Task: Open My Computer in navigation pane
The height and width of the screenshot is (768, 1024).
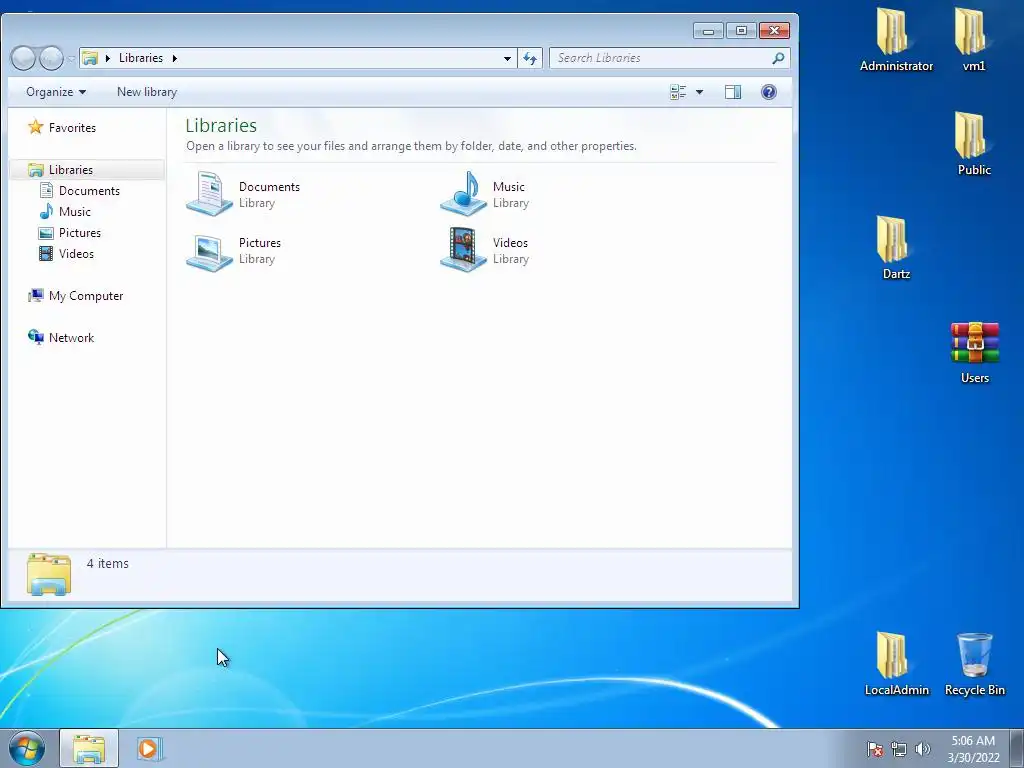Action: coord(86,296)
